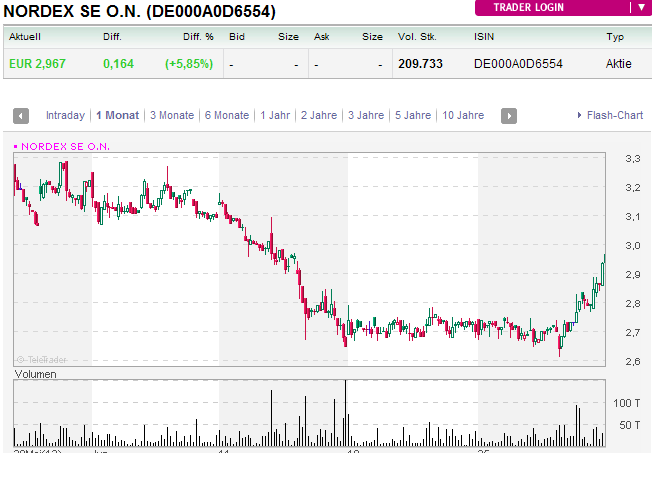The height and width of the screenshot is (502, 656).
Task: Show the 1 Jahr chart
Action: point(275,115)
